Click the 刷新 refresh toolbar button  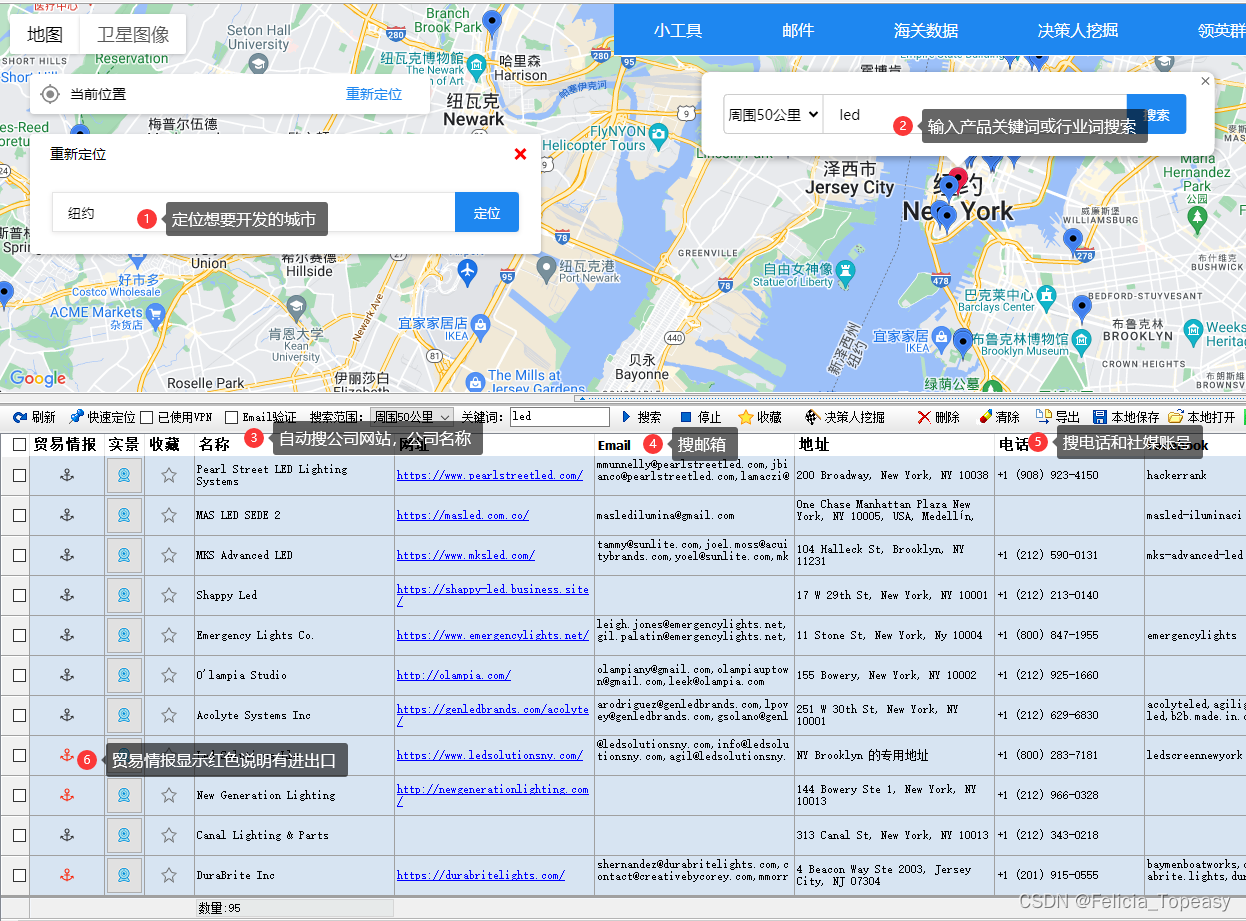tap(34, 417)
